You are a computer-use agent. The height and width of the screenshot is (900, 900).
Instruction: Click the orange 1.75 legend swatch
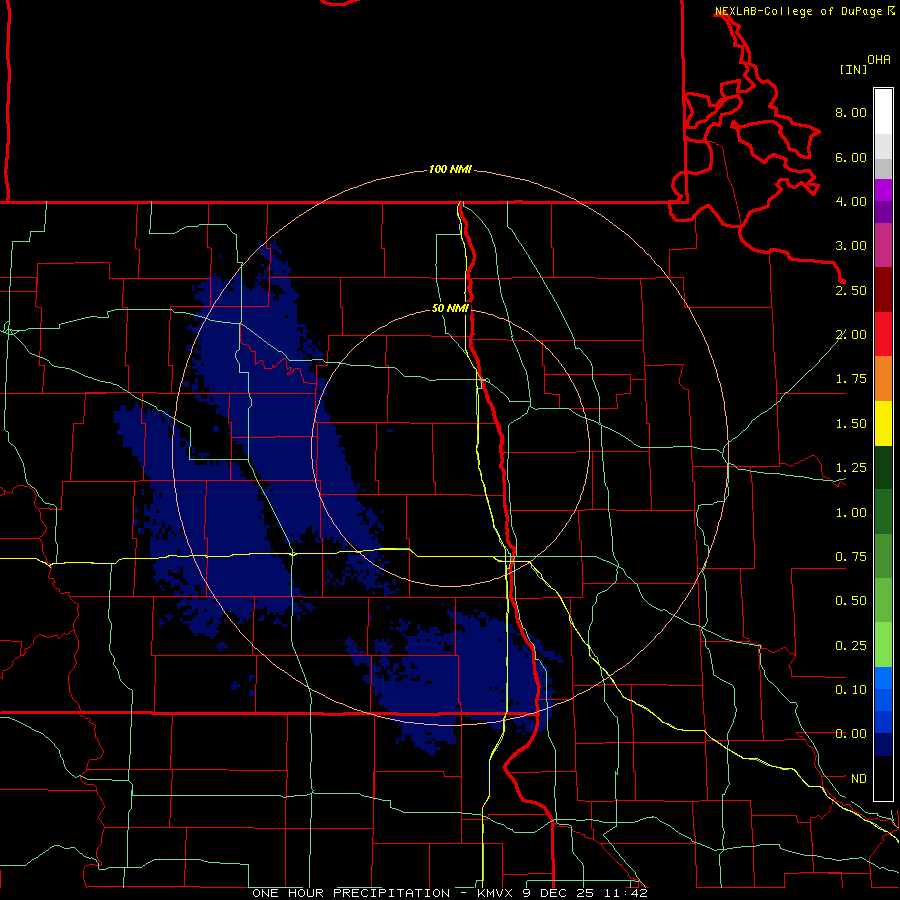[x=883, y=379]
